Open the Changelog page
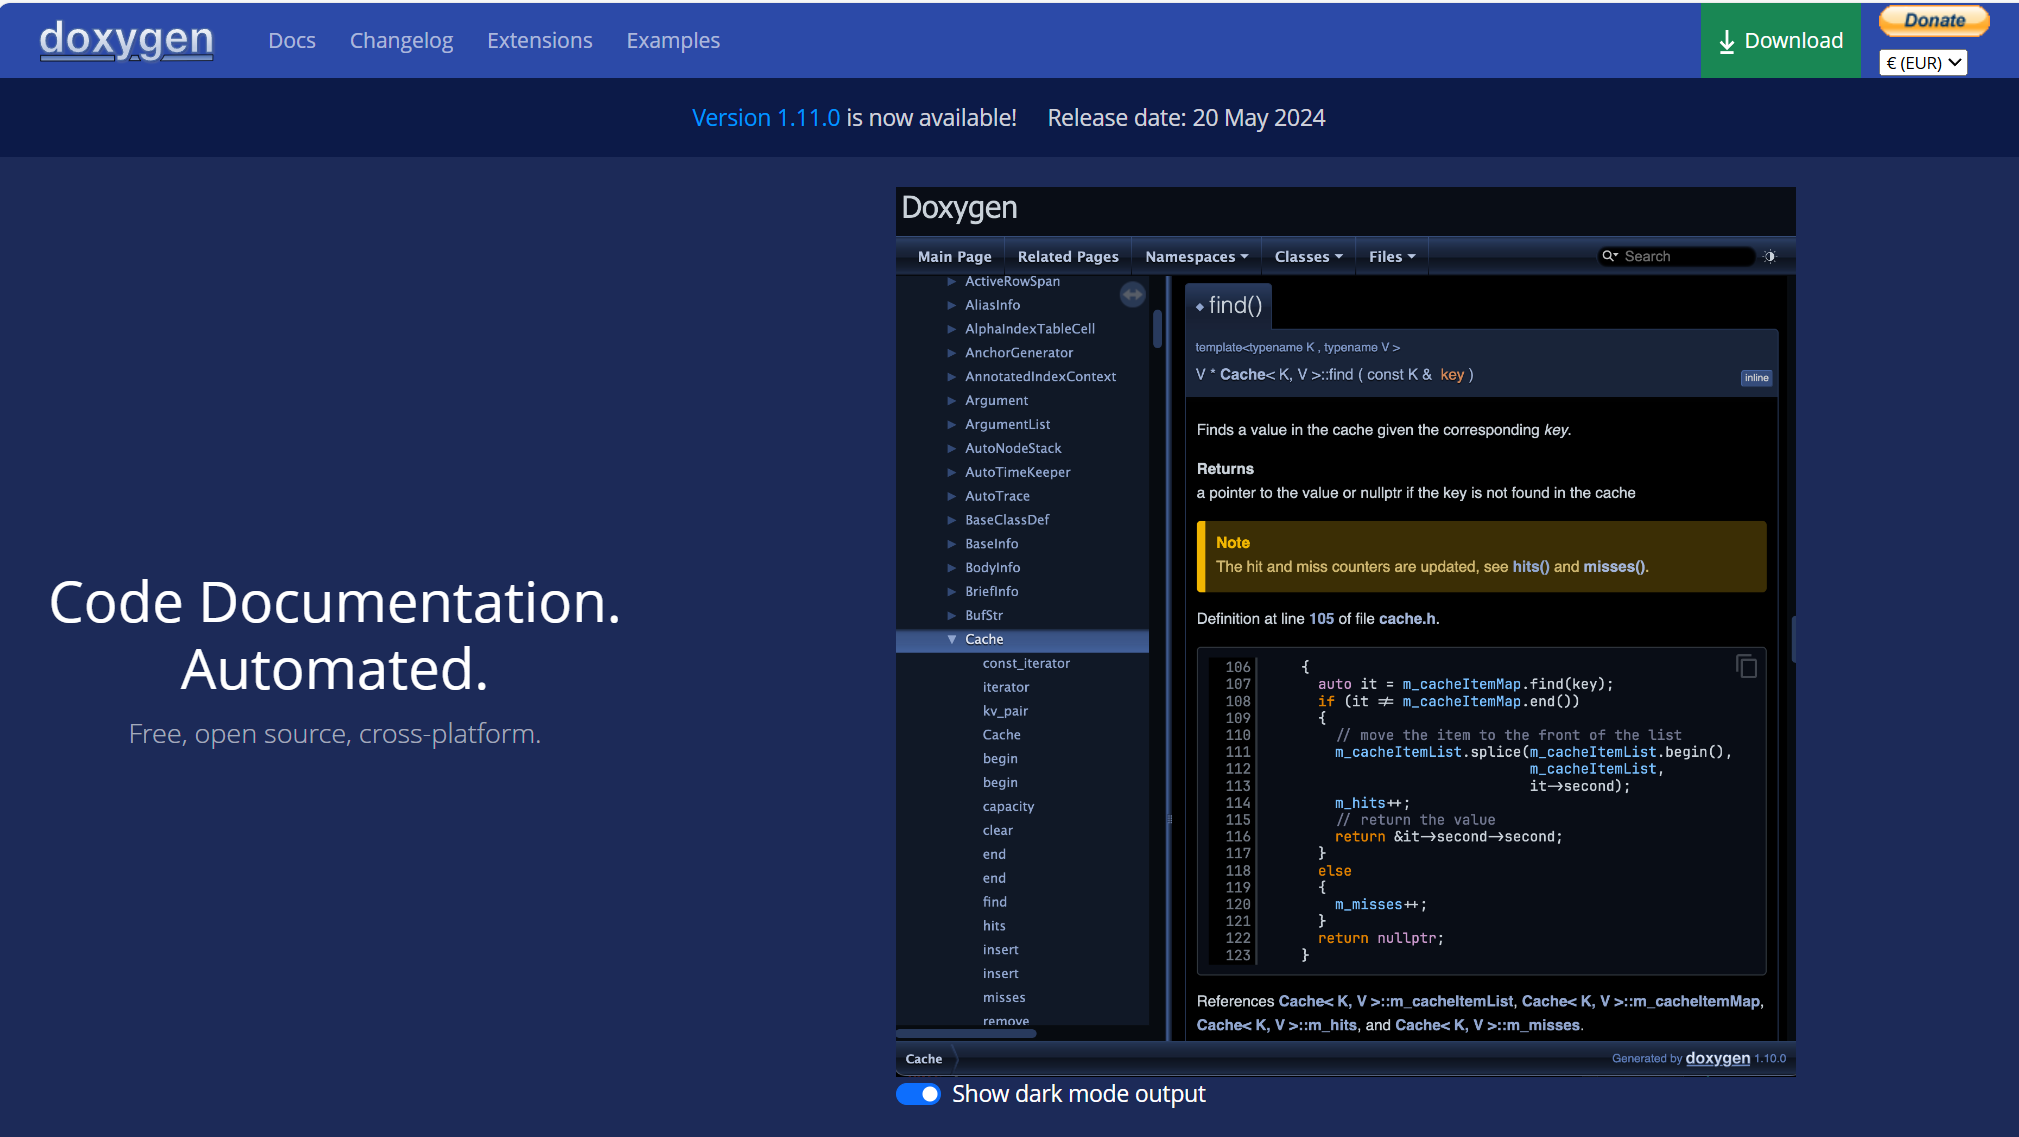Image resolution: width=2019 pixels, height=1137 pixels. click(x=401, y=41)
